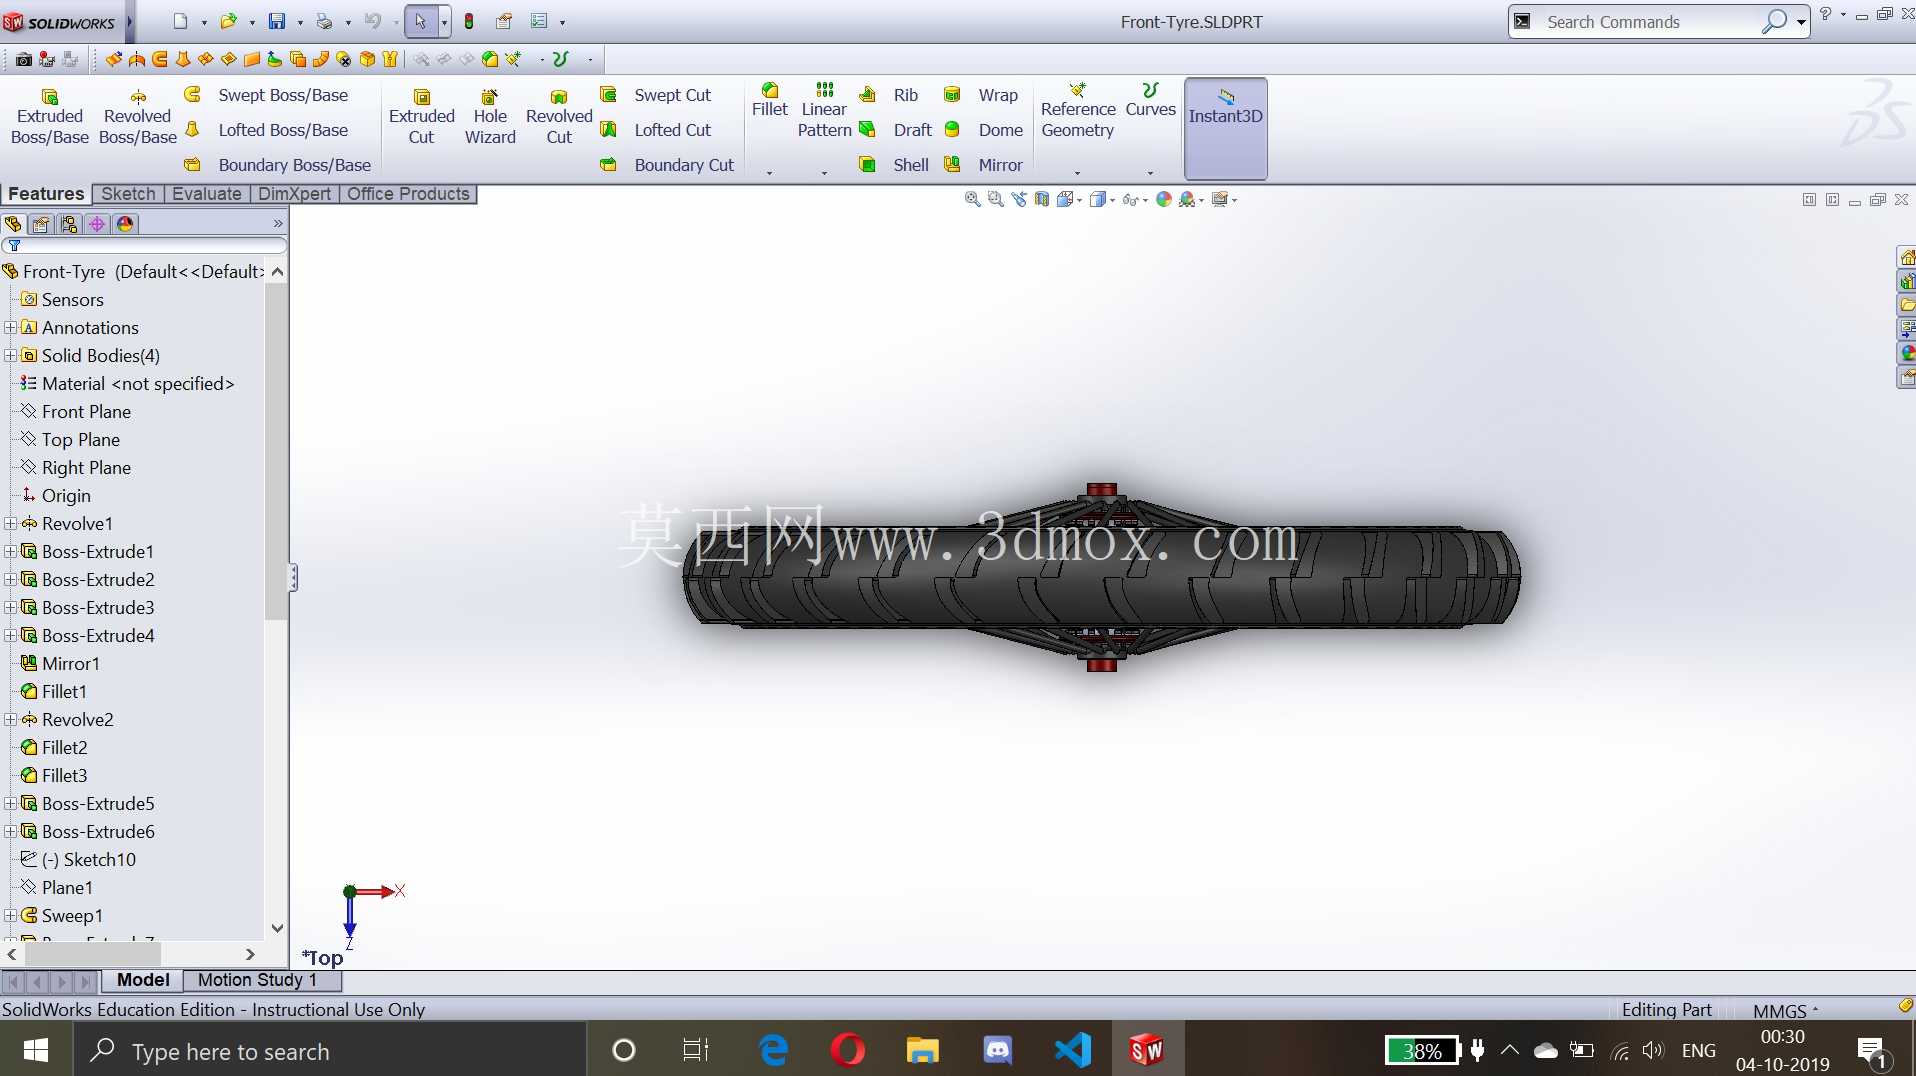Select Revolved Boss/Base tool
Image resolution: width=1916 pixels, height=1076 pixels.
(138, 117)
